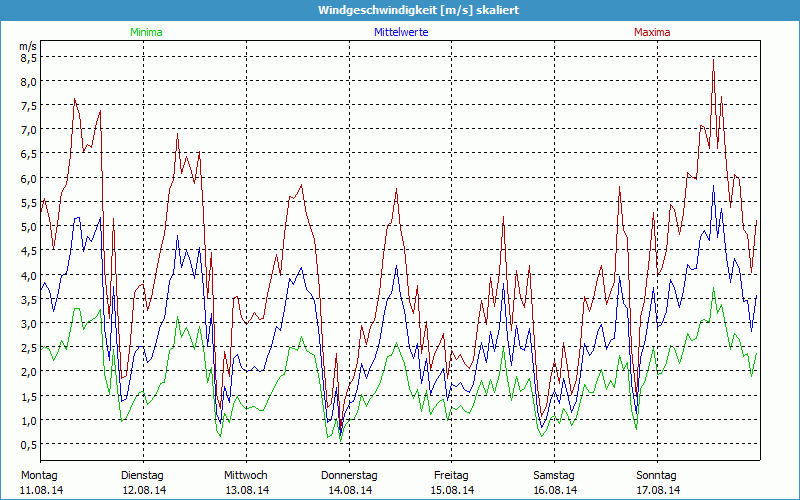Click the 6,5 y-axis value
The width and height of the screenshot is (800, 500).
tap(29, 155)
